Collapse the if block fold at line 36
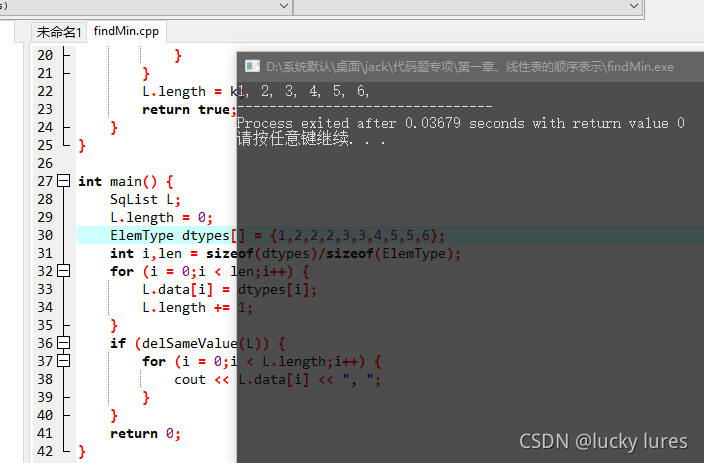704x463 pixels. [64, 343]
